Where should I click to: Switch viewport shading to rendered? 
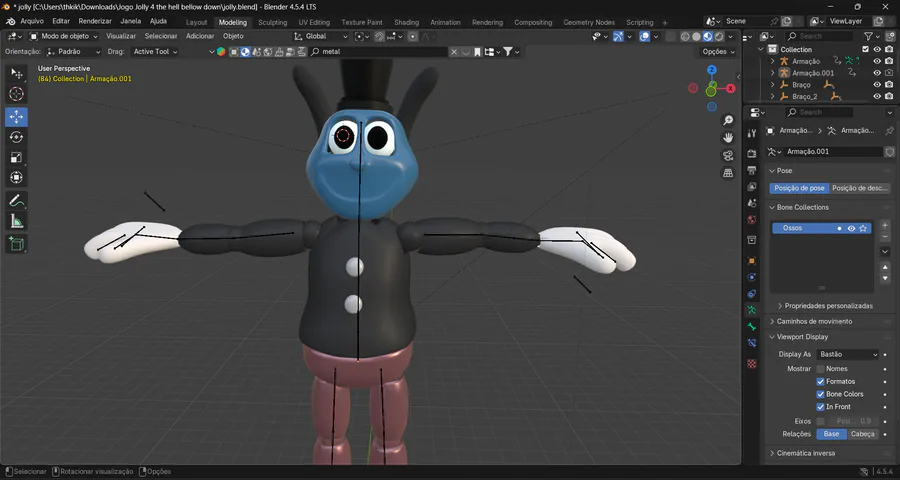click(x=719, y=36)
